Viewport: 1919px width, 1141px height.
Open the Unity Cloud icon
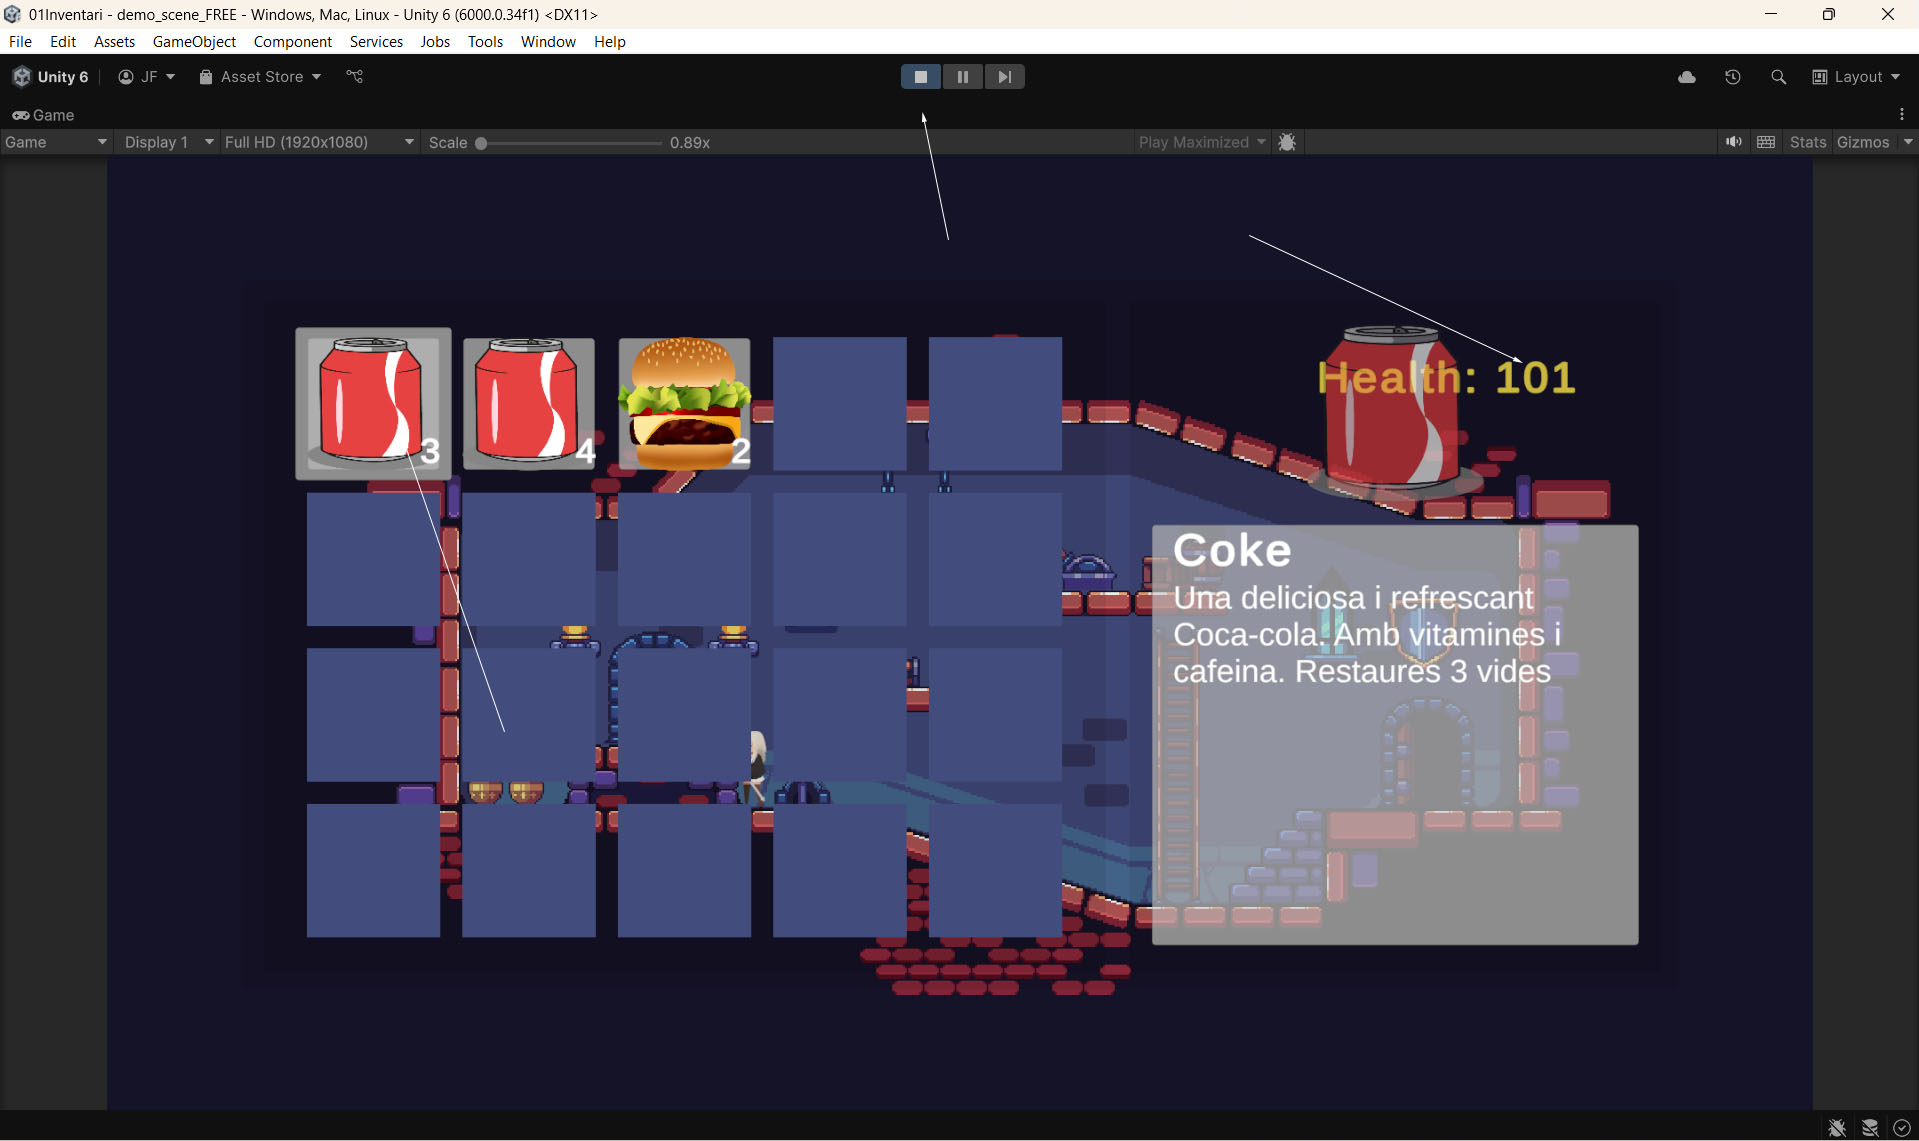click(x=1686, y=77)
